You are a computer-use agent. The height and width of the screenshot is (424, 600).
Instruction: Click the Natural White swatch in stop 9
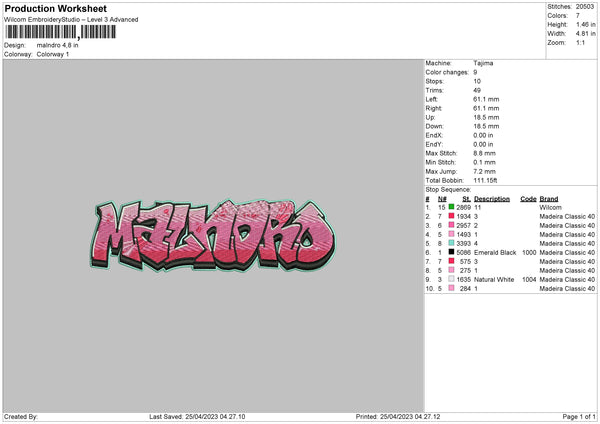[451, 279]
